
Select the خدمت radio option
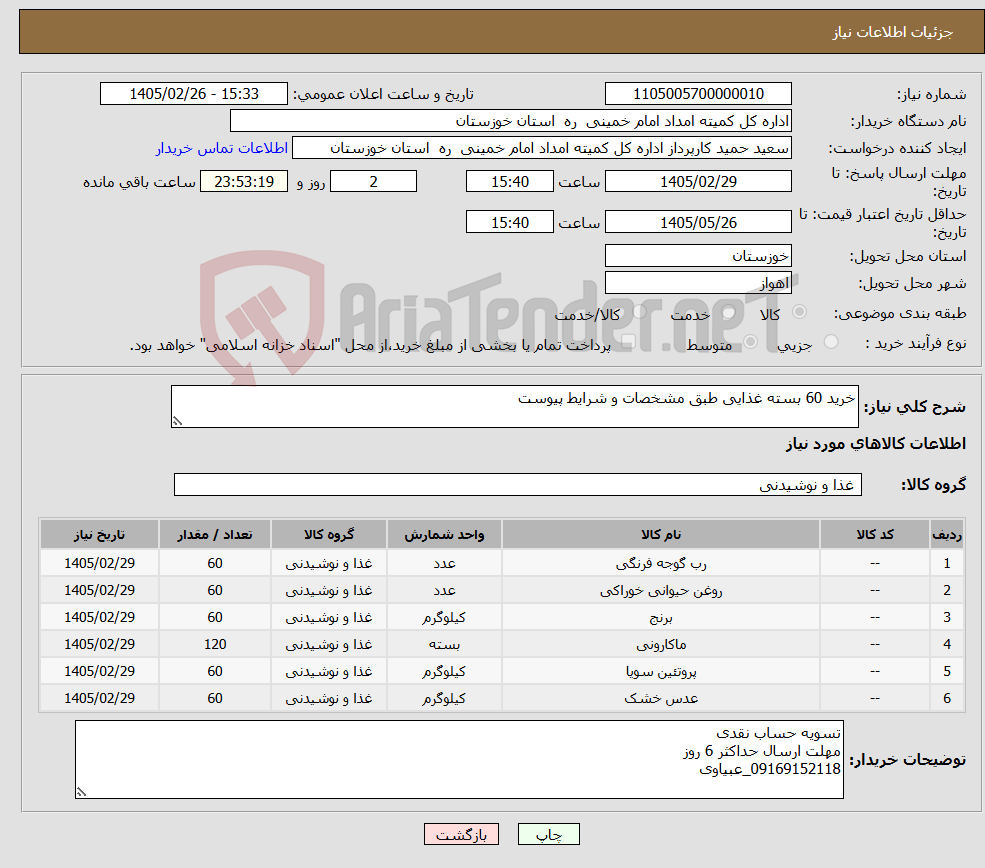click(729, 312)
